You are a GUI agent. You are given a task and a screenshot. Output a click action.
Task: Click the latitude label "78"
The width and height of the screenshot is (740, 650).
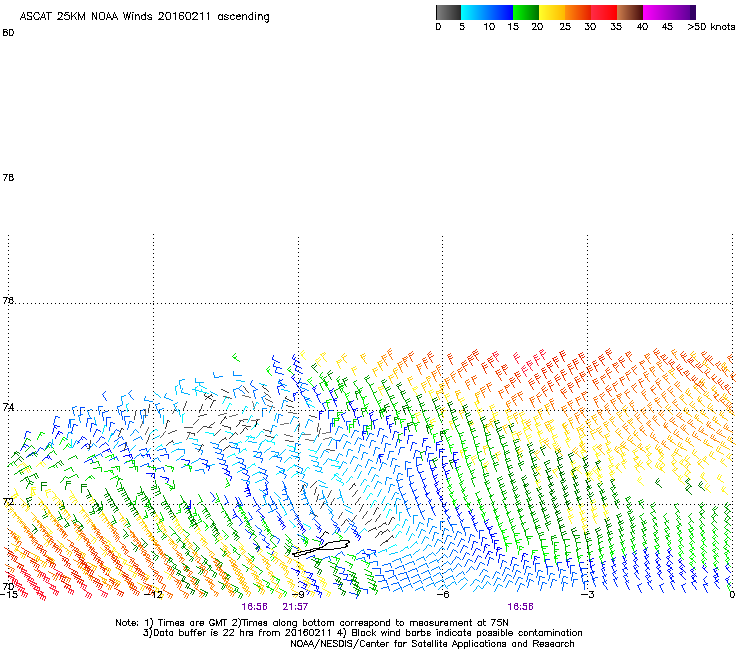[x=8, y=177]
